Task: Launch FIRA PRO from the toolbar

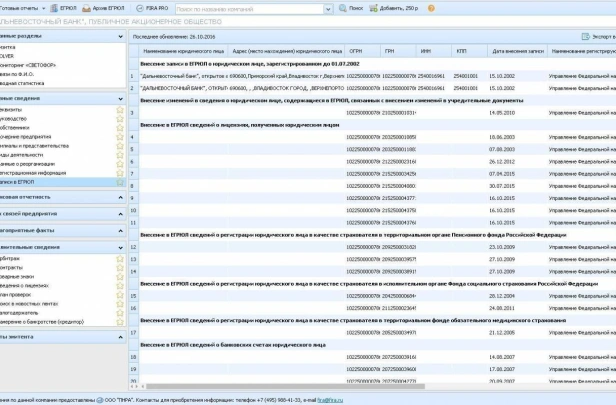Action: click(x=139, y=8)
